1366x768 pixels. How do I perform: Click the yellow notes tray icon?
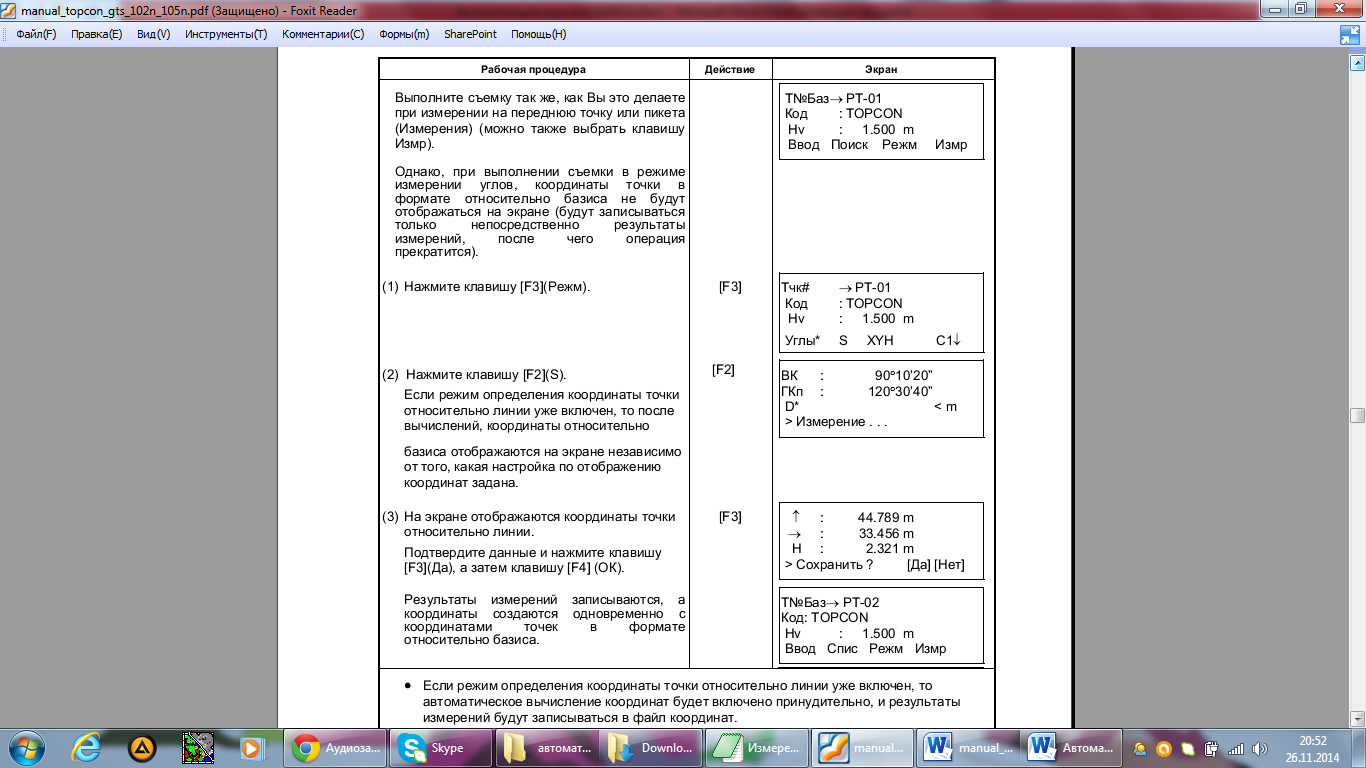point(1187,748)
